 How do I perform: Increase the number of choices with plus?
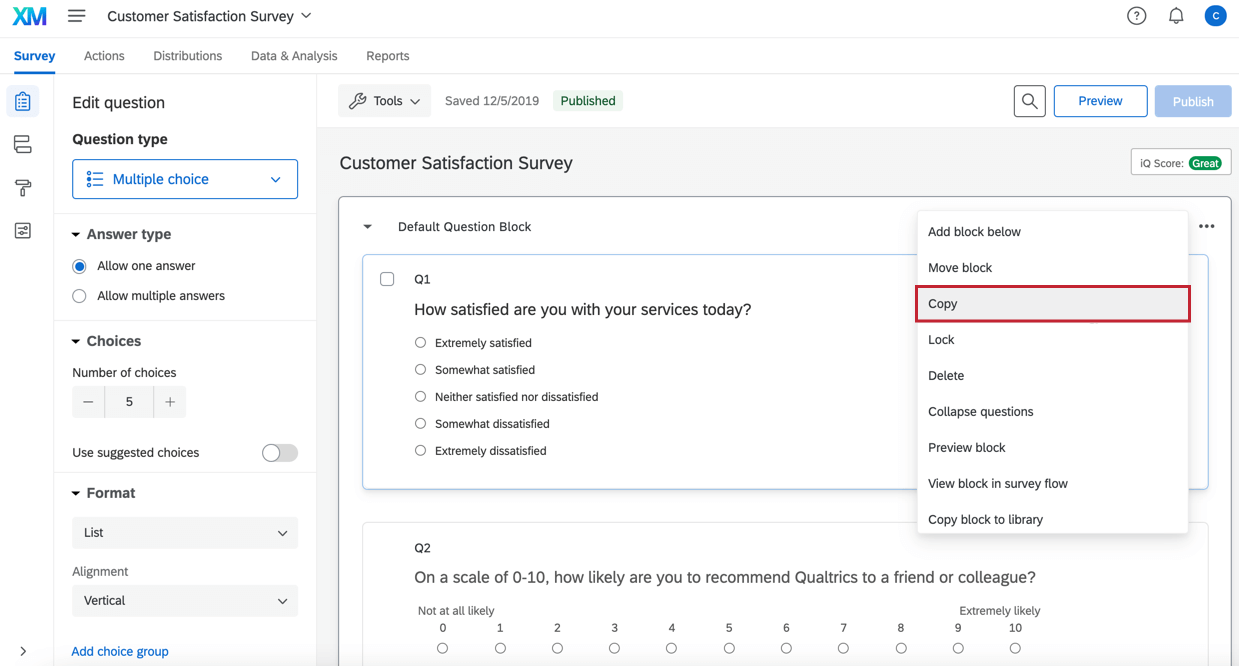170,402
